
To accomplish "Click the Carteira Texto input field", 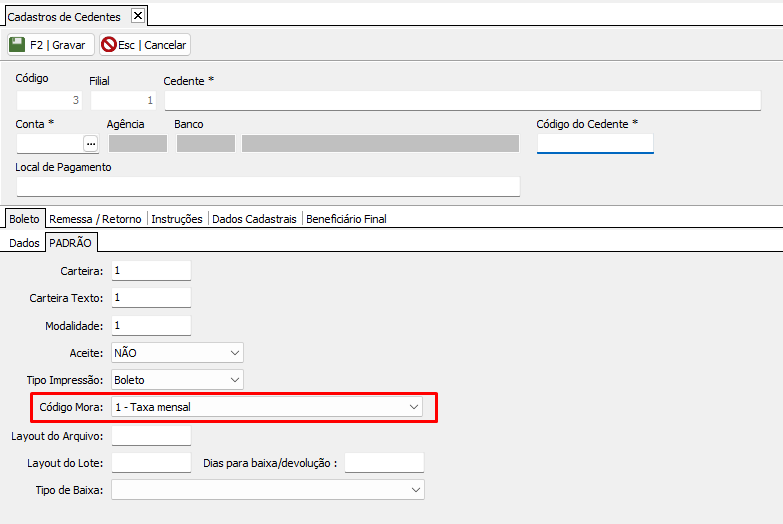I will [x=150, y=298].
